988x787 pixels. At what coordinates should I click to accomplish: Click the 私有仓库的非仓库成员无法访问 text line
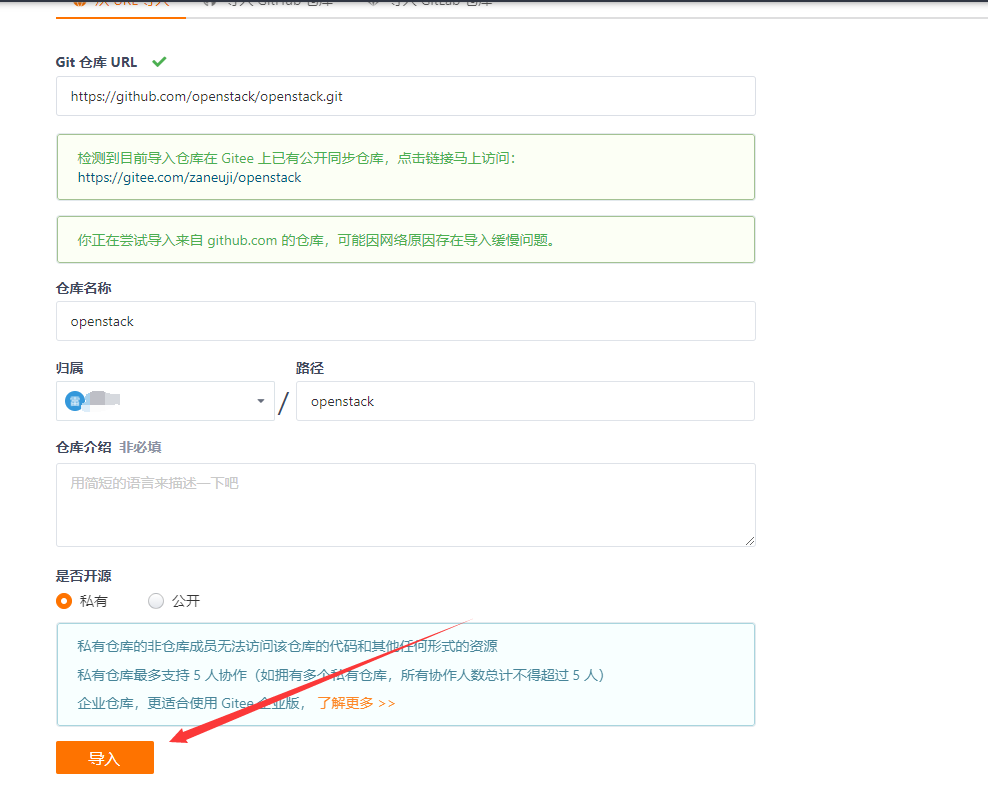pyautogui.click(x=287, y=646)
